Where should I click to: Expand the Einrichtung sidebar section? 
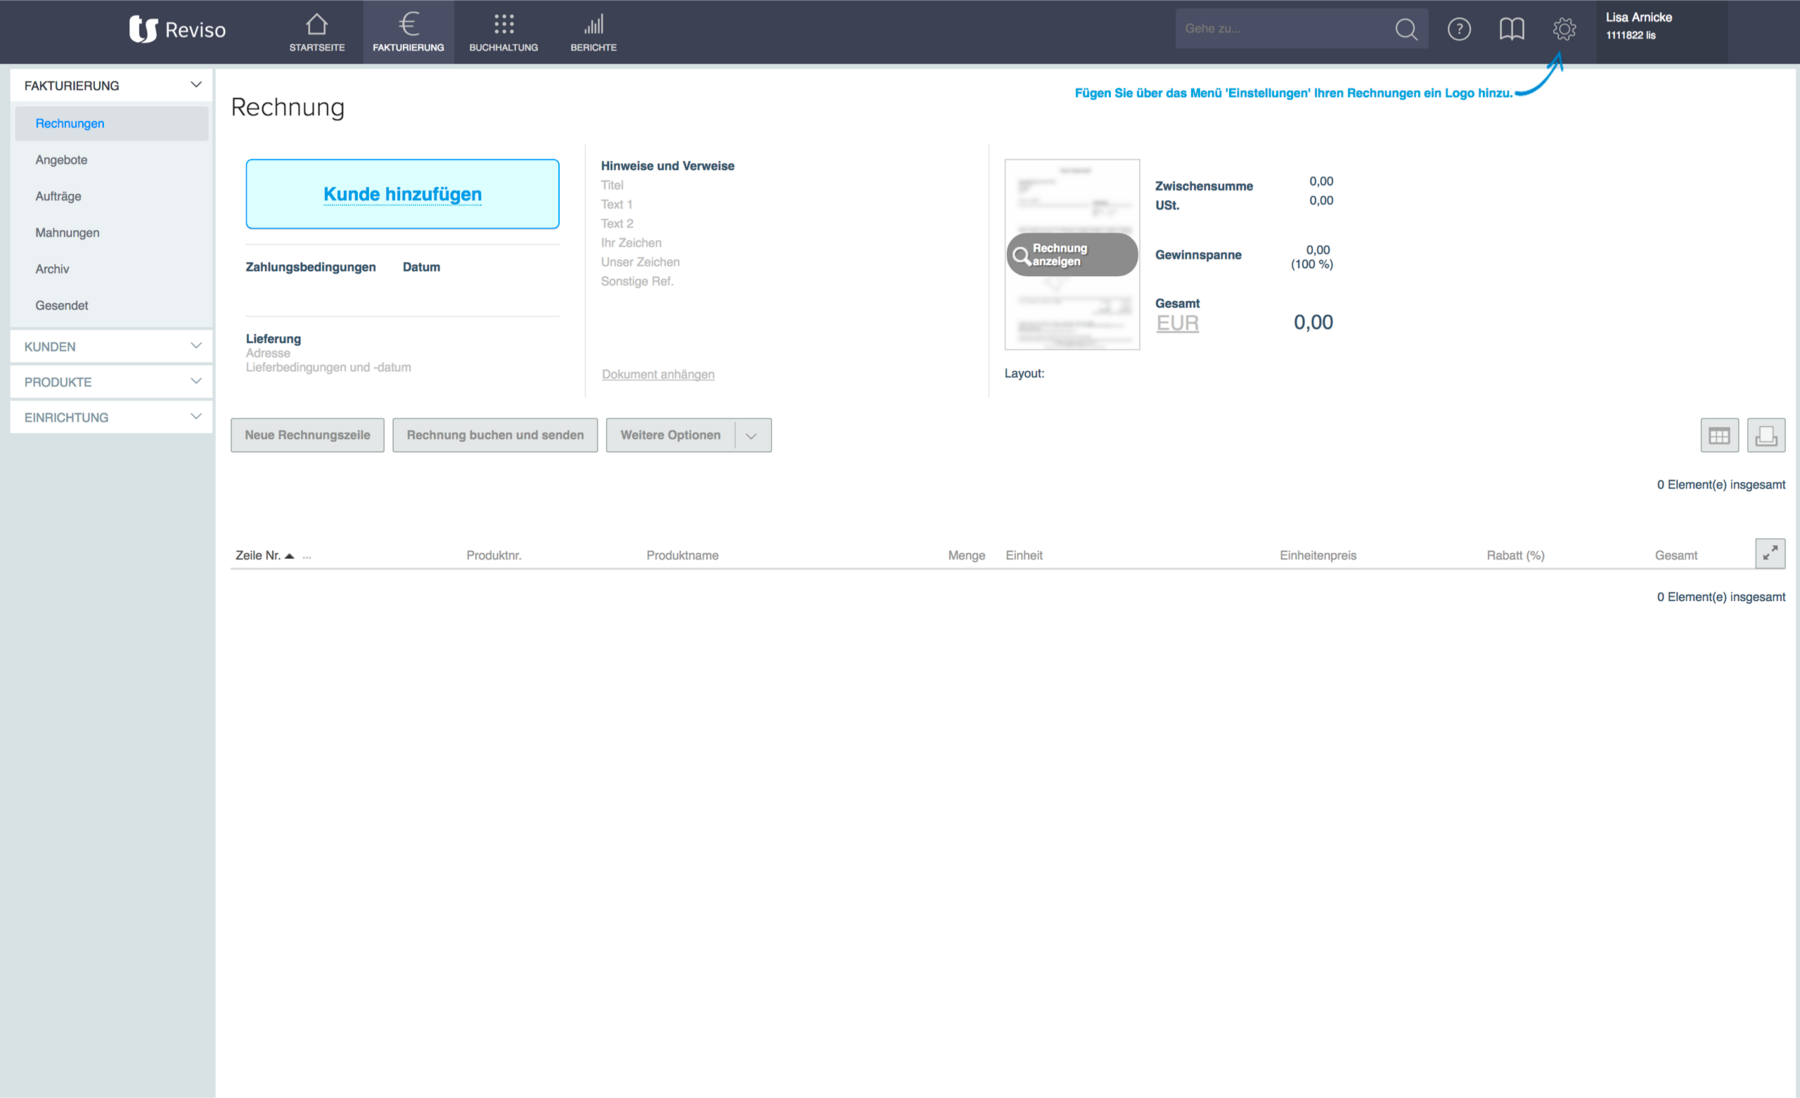click(x=111, y=417)
